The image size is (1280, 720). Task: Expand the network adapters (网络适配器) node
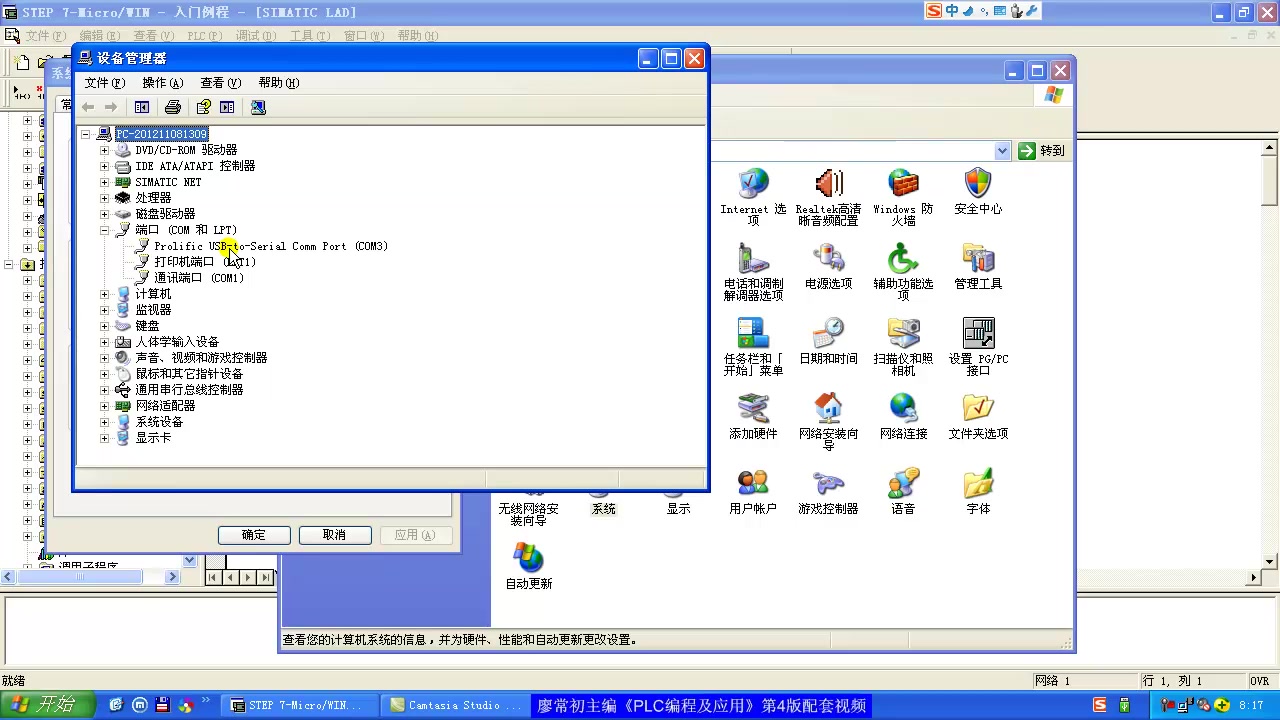[105, 406]
